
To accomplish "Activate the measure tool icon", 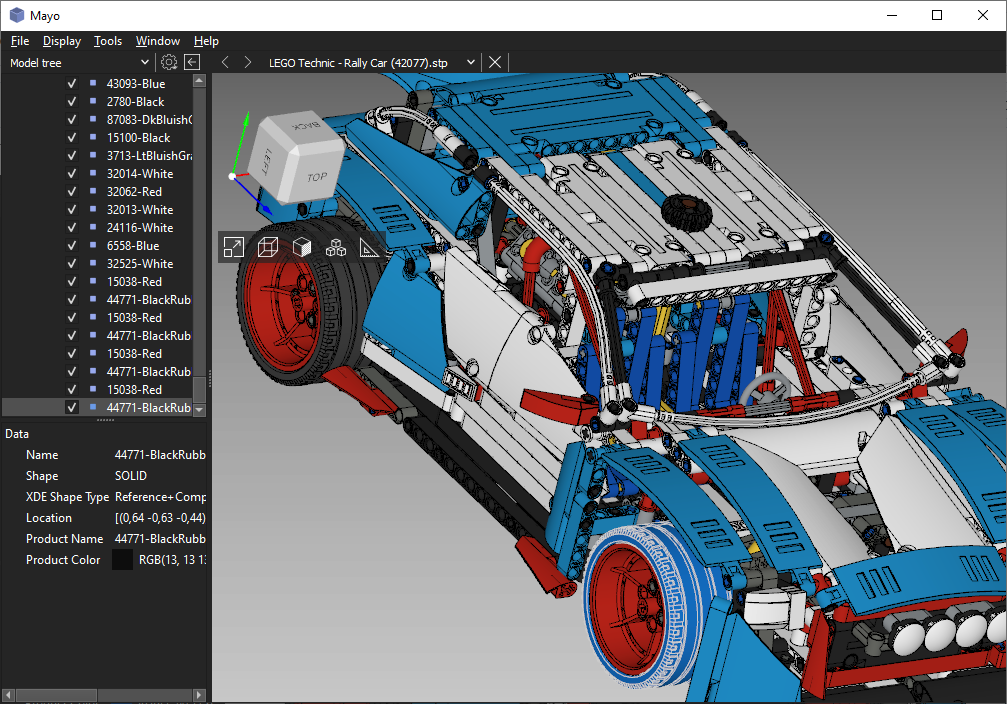I will click(369, 247).
